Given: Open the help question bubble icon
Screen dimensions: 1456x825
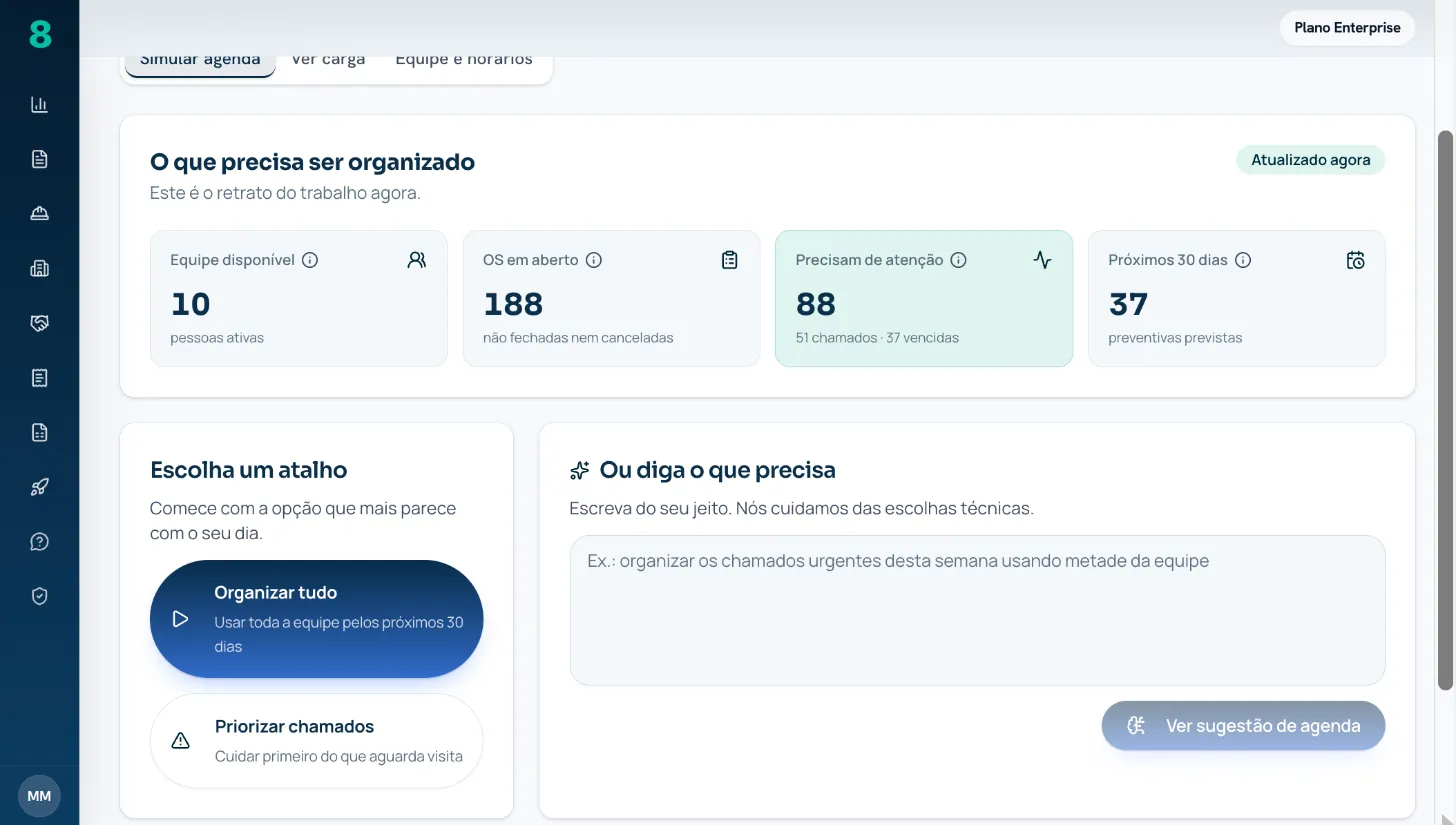Looking at the screenshot, I should [x=39, y=542].
